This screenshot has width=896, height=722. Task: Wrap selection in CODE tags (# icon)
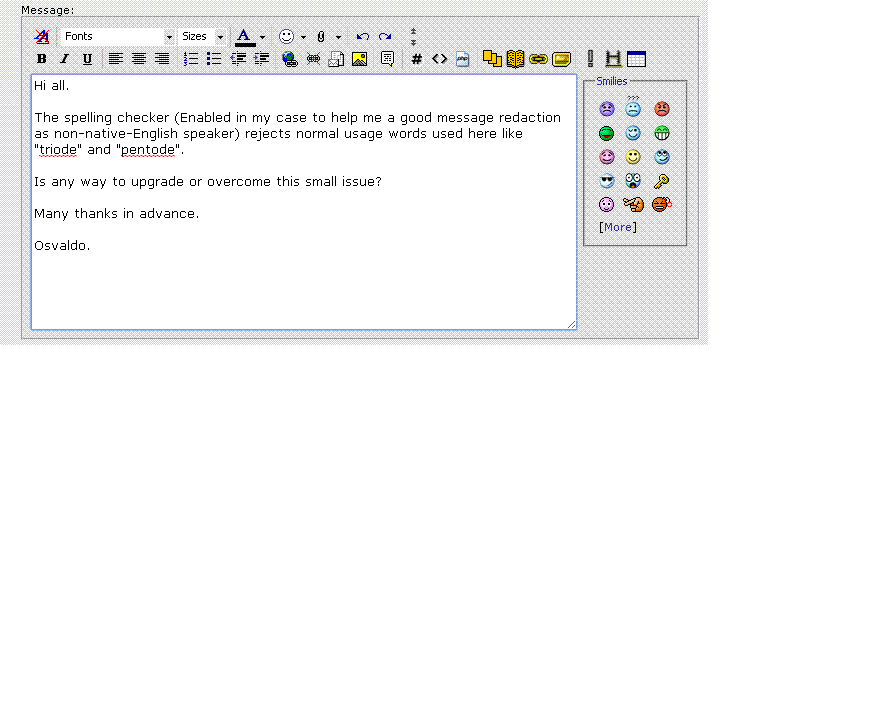[x=417, y=59]
